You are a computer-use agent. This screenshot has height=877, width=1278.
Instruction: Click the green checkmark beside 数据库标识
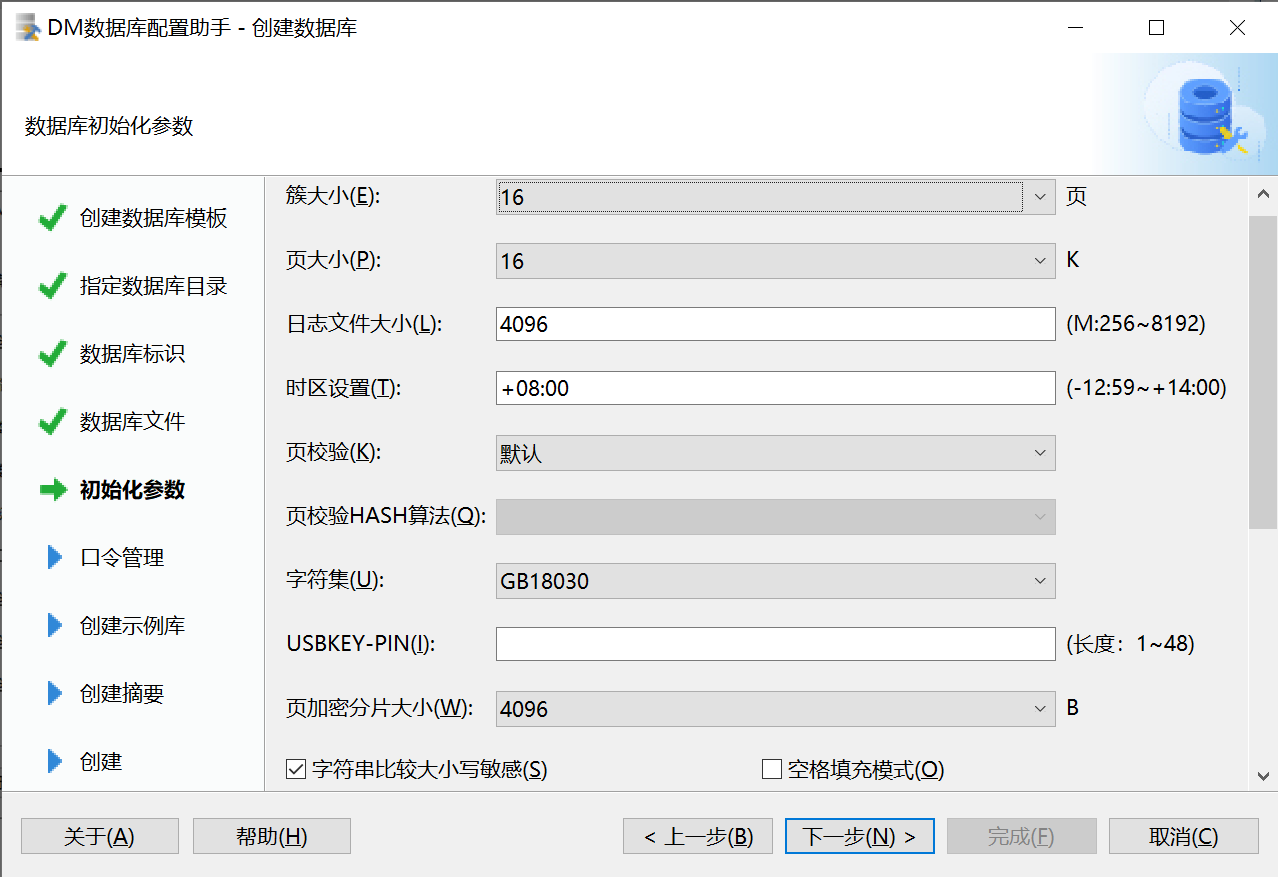click(53, 354)
